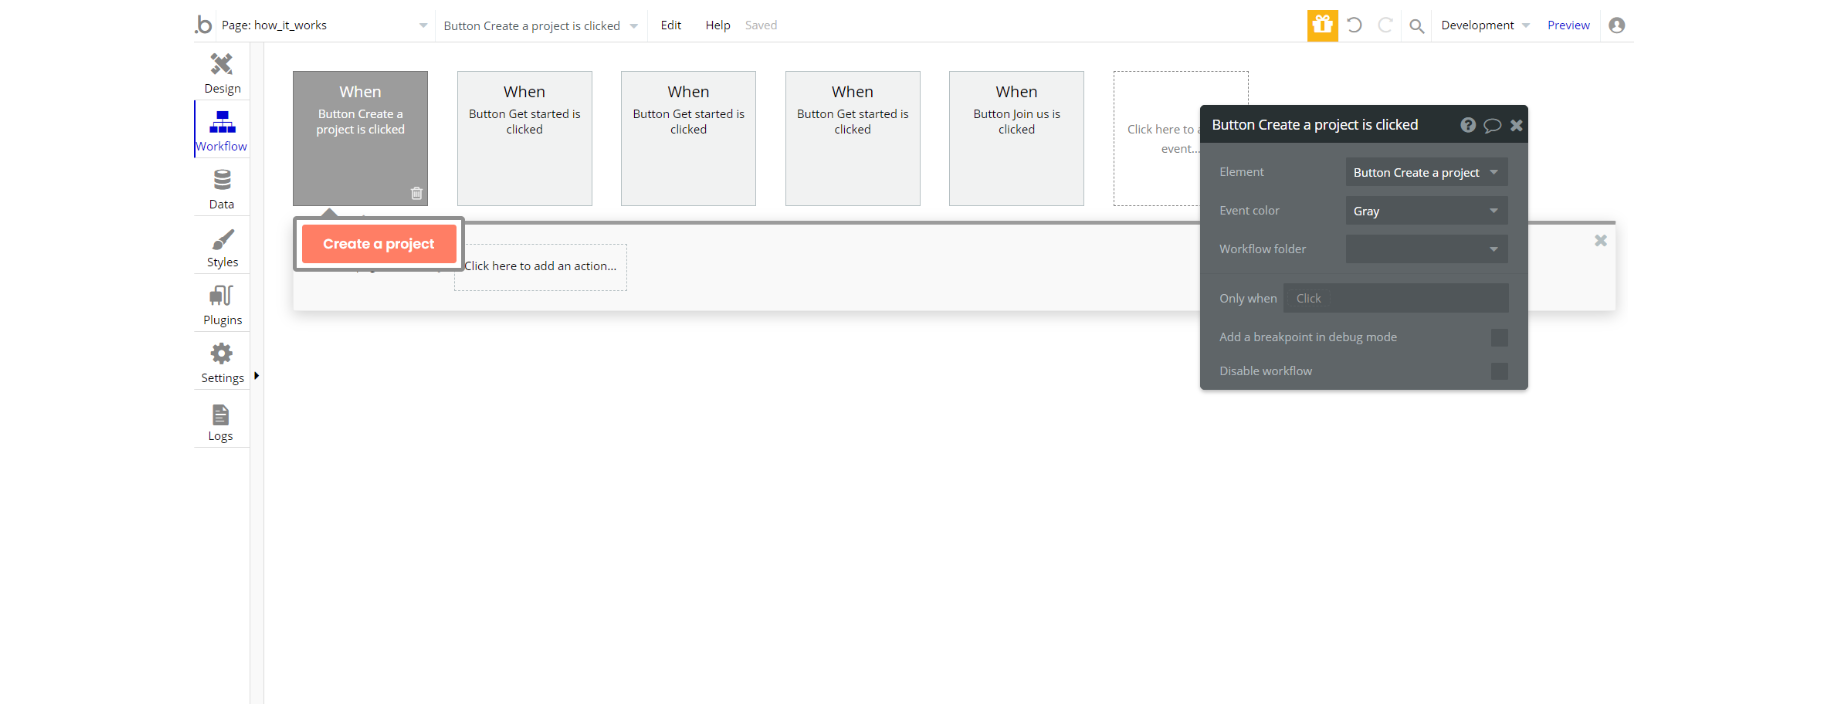1830x706 pixels.
Task: Delete selected event via trash icon
Action: click(417, 193)
